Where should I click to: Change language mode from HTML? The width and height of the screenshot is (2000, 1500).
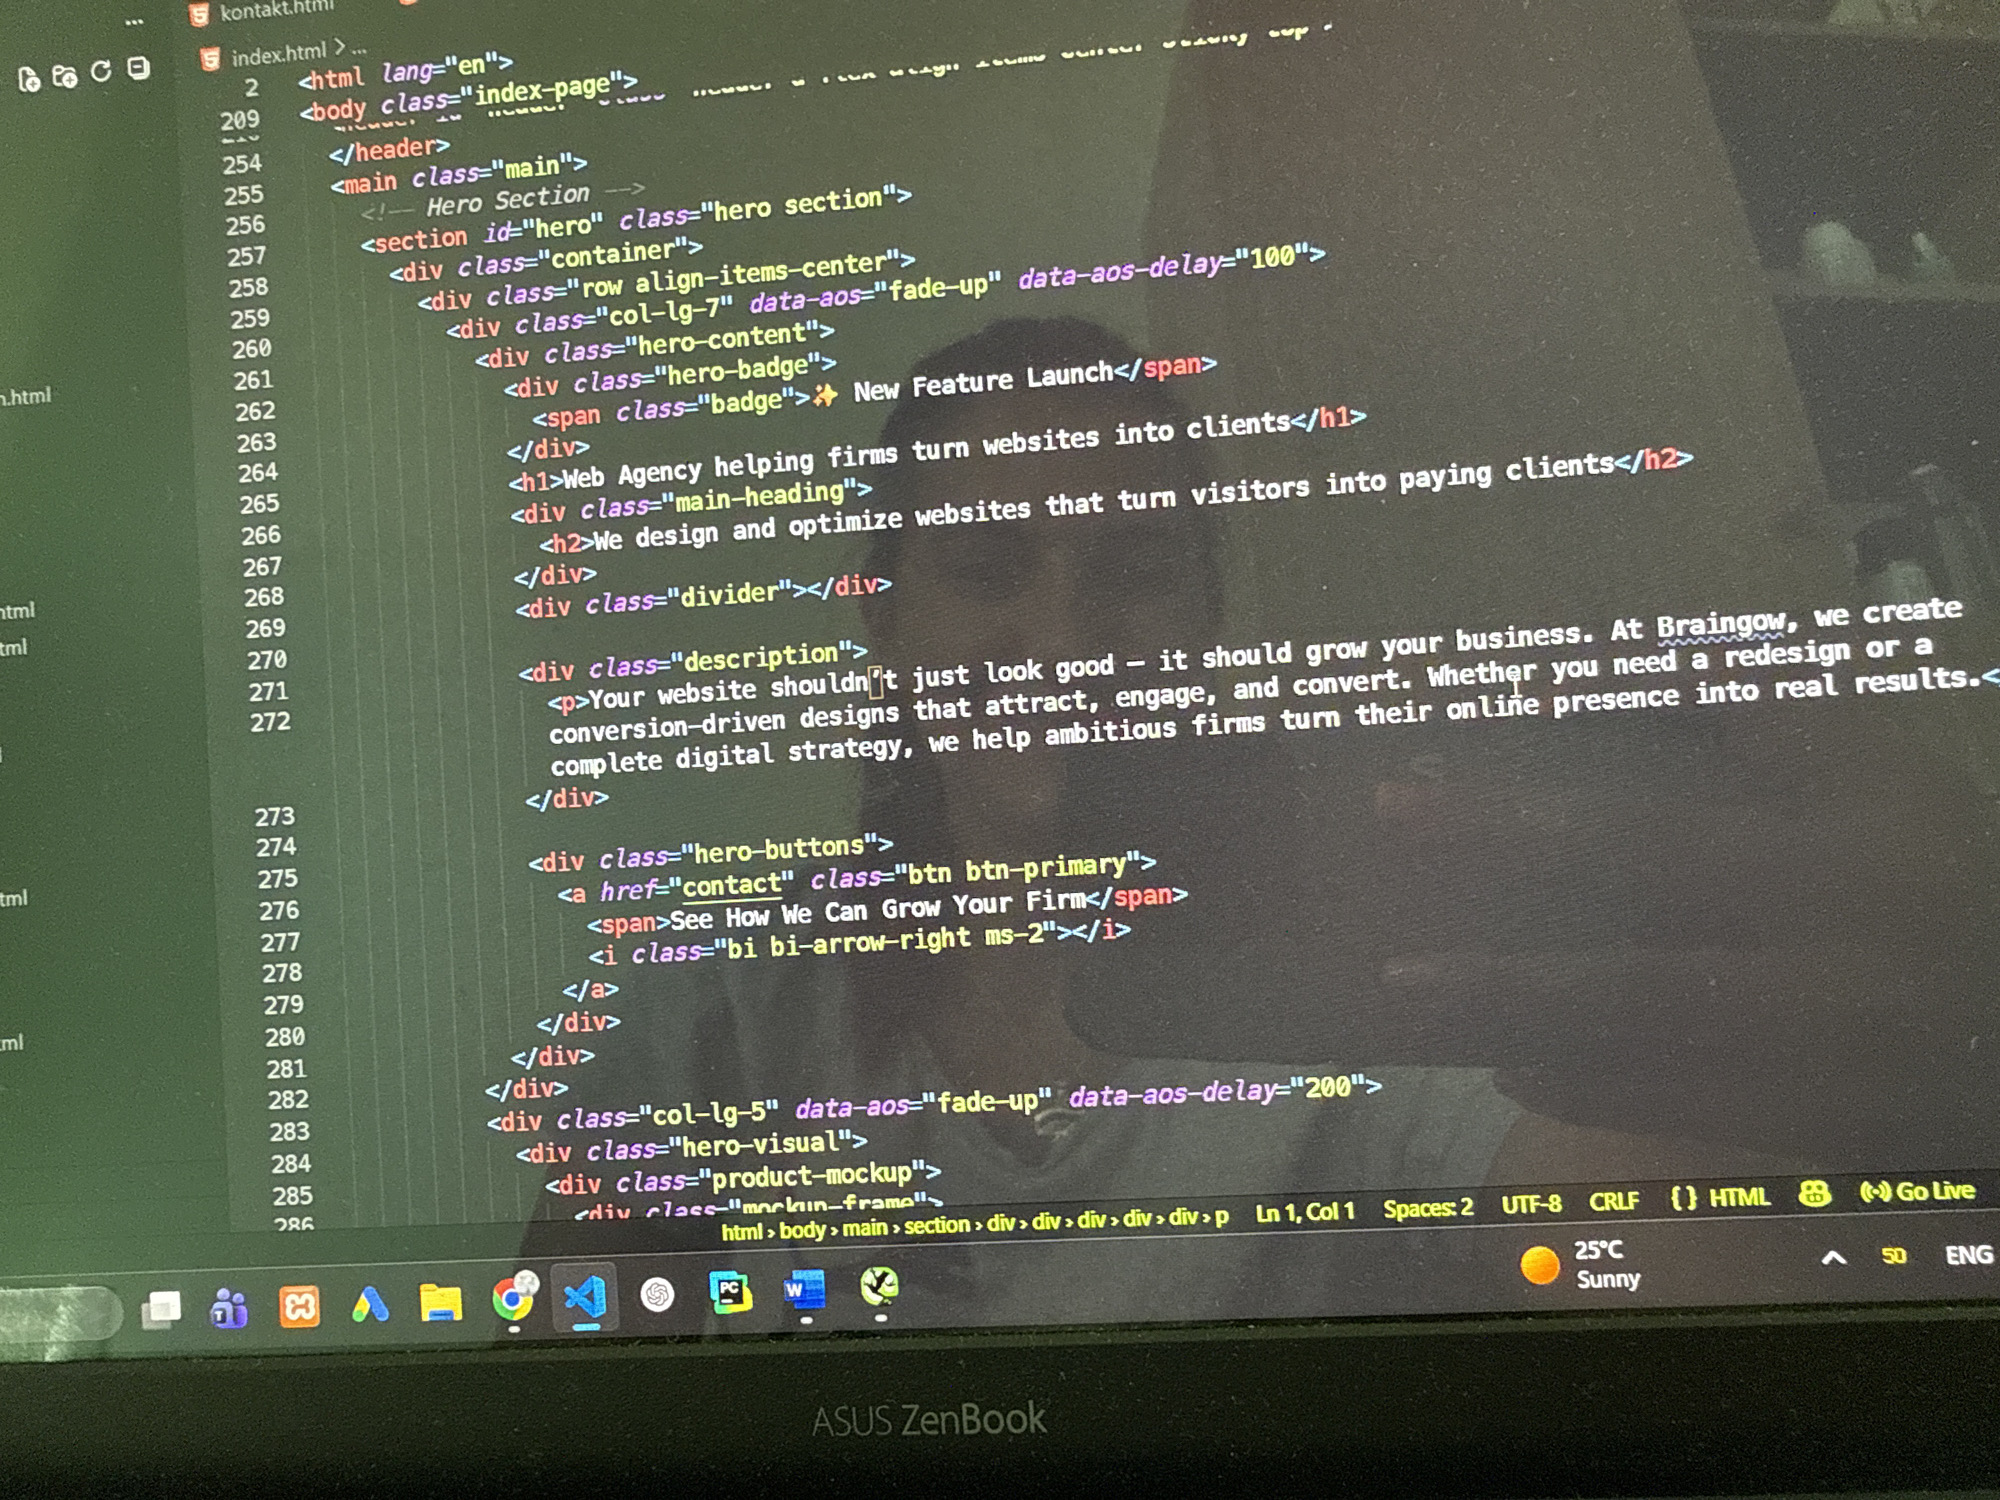click(x=1721, y=1197)
